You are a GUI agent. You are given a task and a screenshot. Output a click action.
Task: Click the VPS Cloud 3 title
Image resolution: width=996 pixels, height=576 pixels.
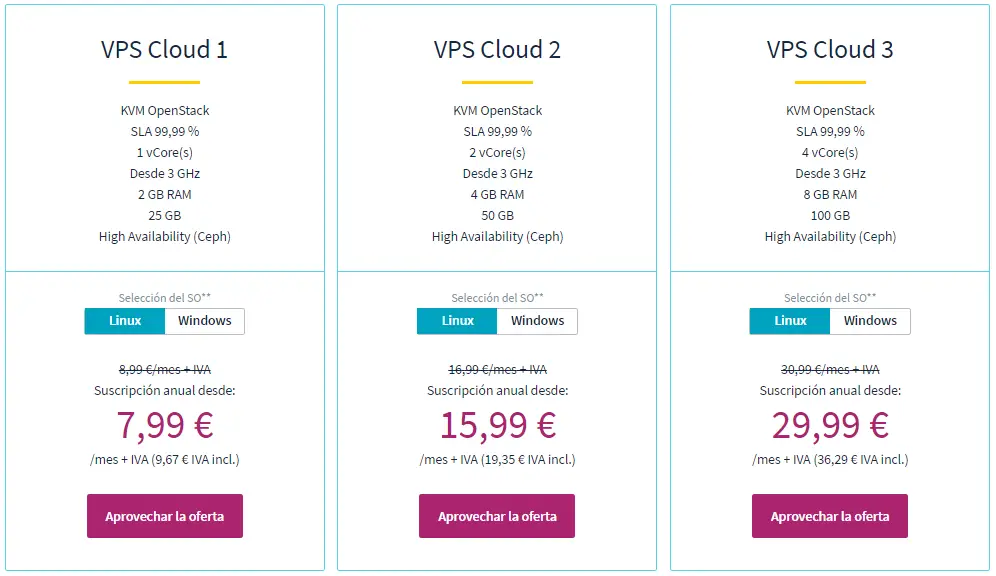coord(830,50)
